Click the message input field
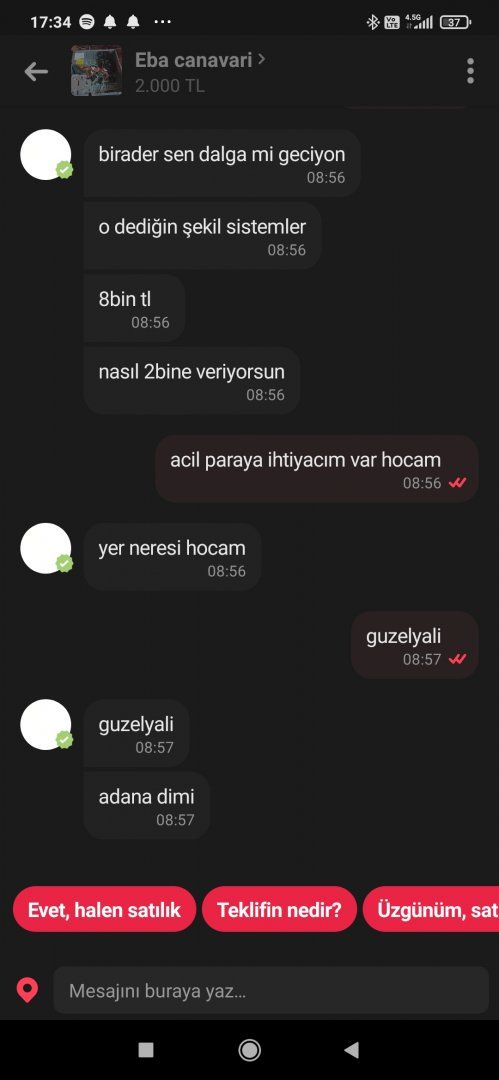This screenshot has height=1080, width=499. pos(271,990)
